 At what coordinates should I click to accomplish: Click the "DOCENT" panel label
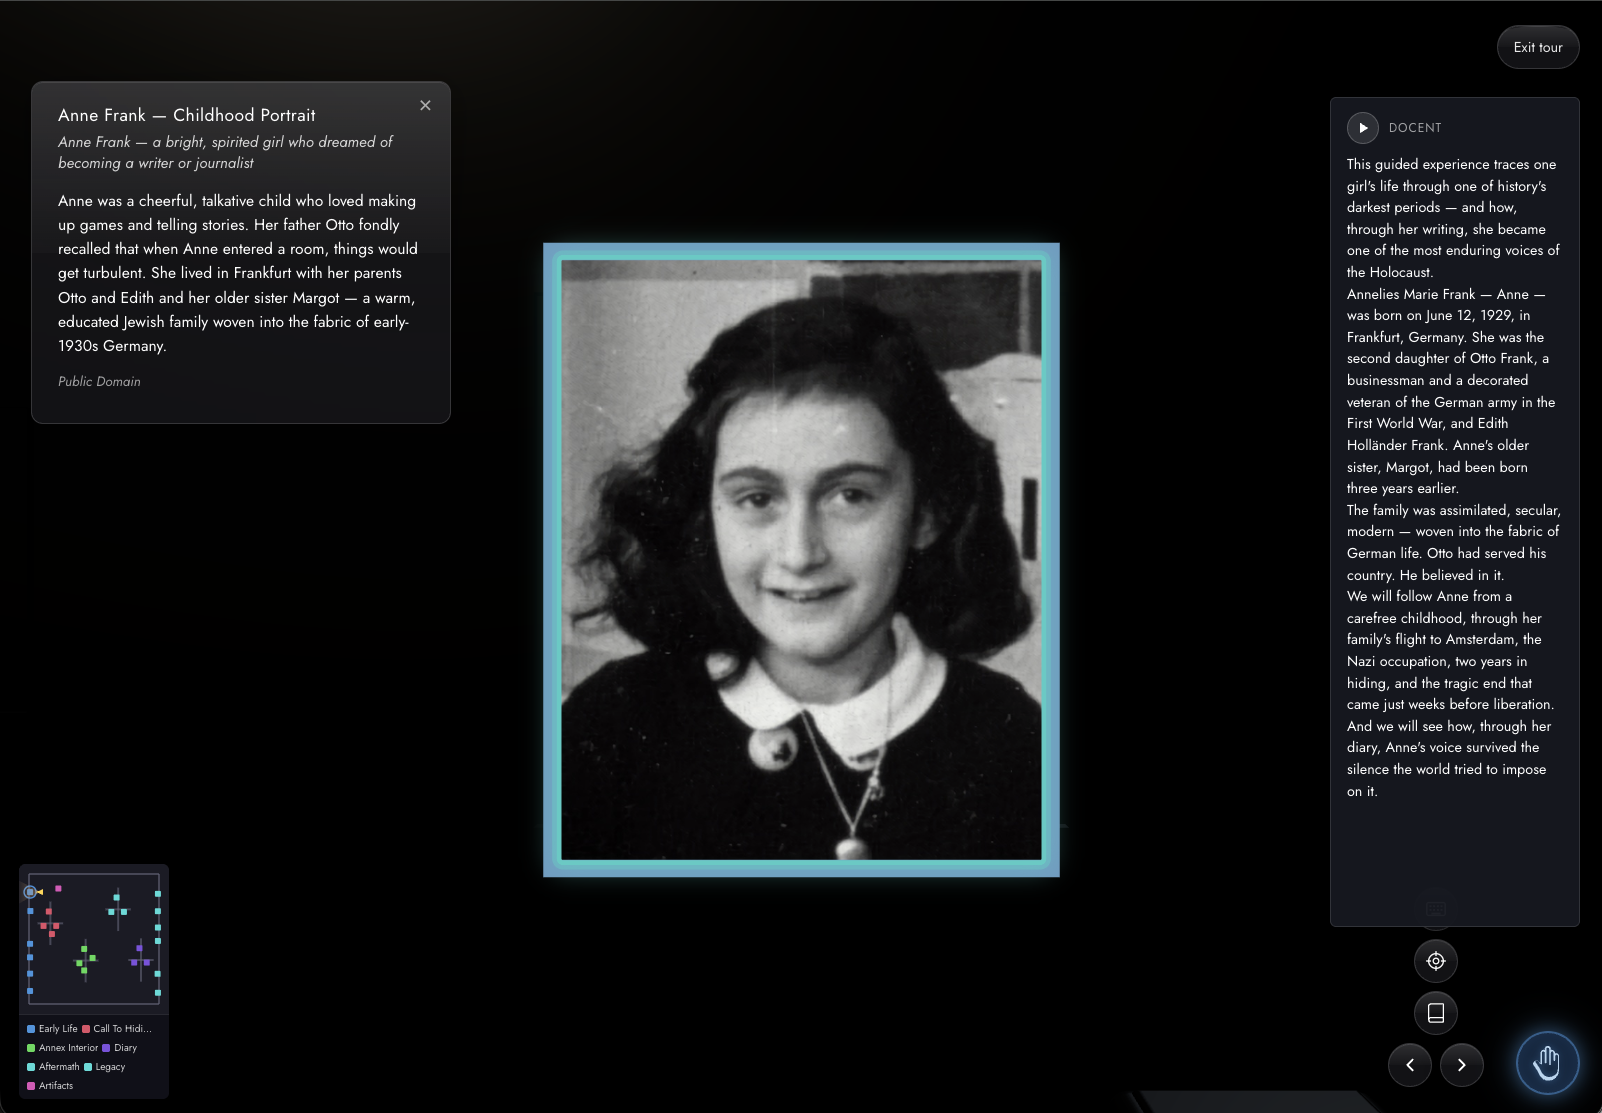(1415, 128)
